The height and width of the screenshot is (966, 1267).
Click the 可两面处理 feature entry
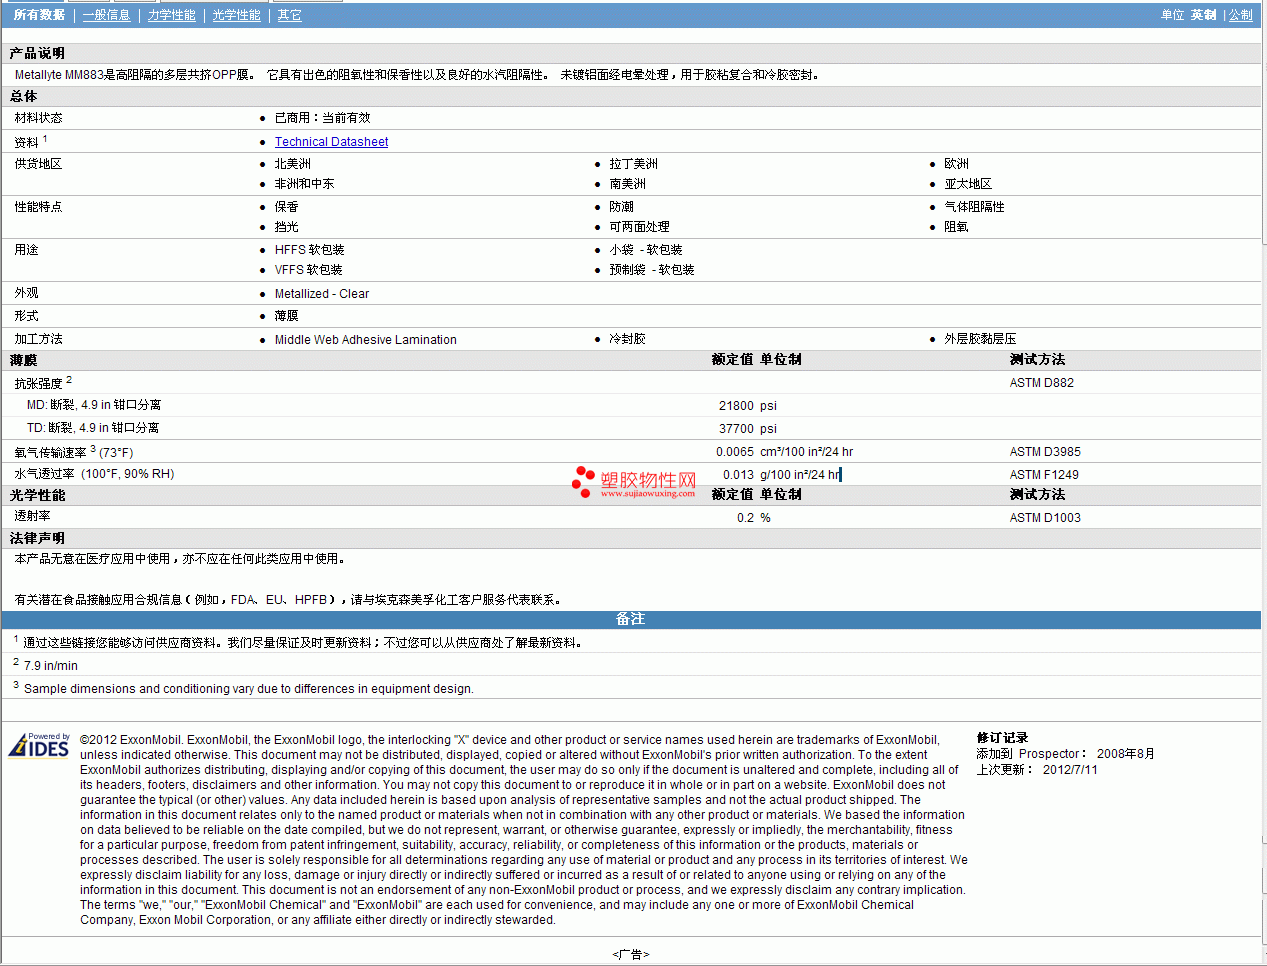click(640, 227)
